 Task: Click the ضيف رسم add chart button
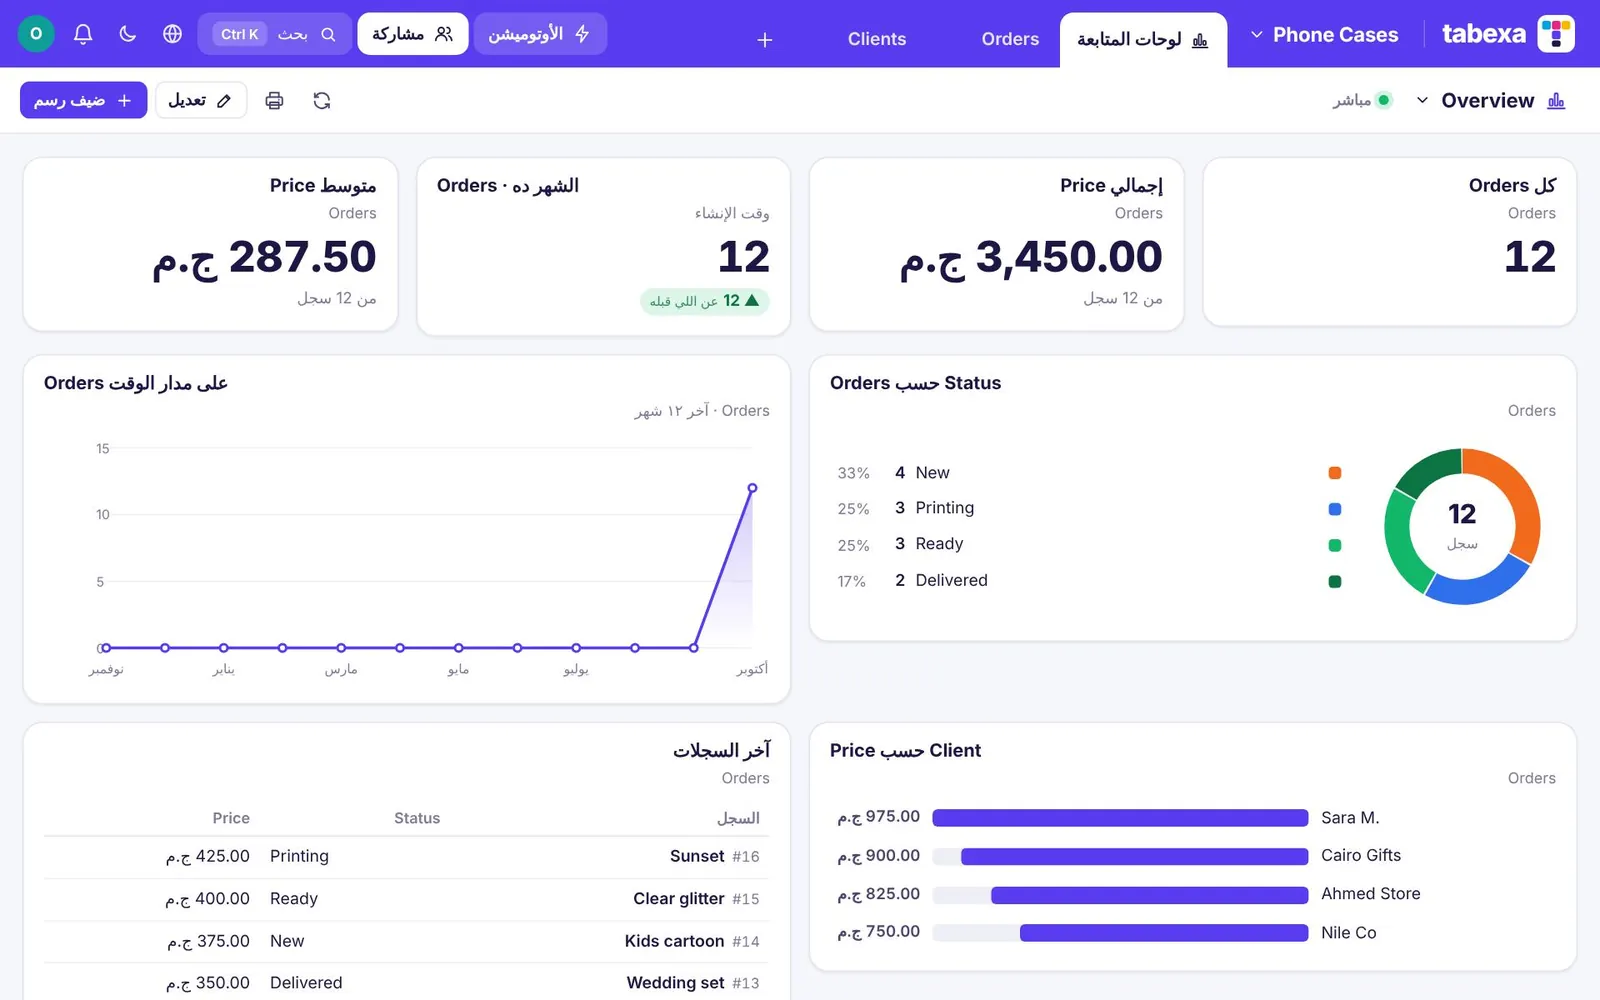(84, 100)
